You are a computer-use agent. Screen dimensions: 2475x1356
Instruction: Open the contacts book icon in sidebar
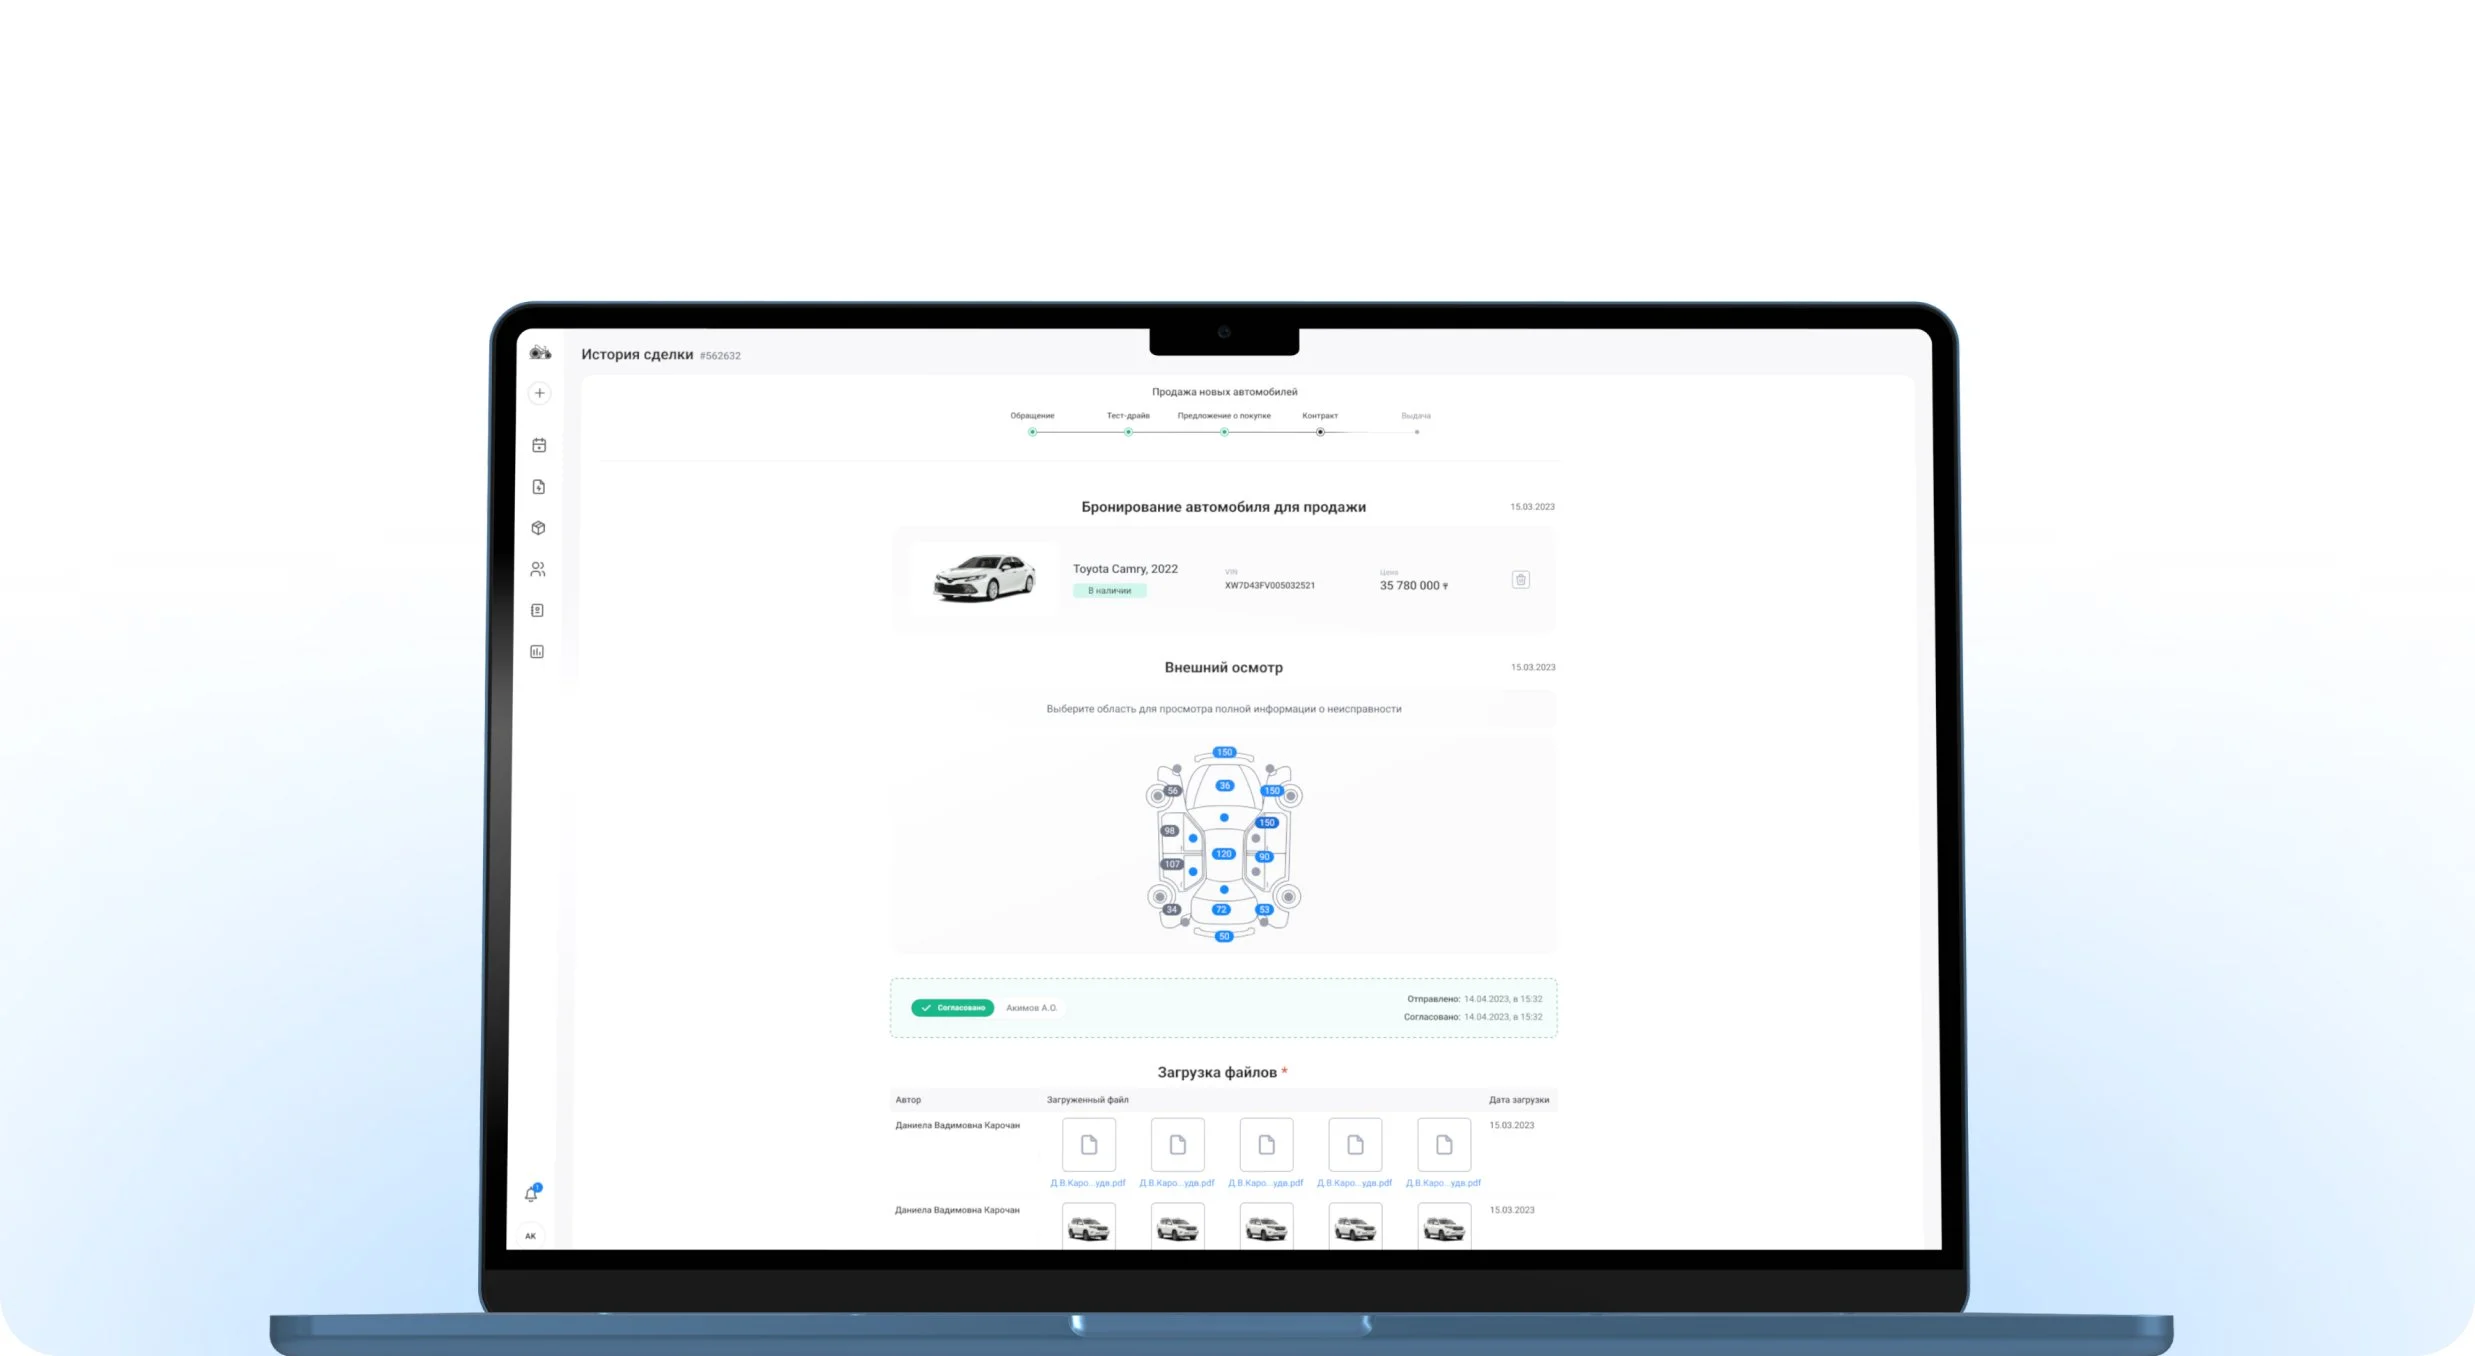pos(537,610)
